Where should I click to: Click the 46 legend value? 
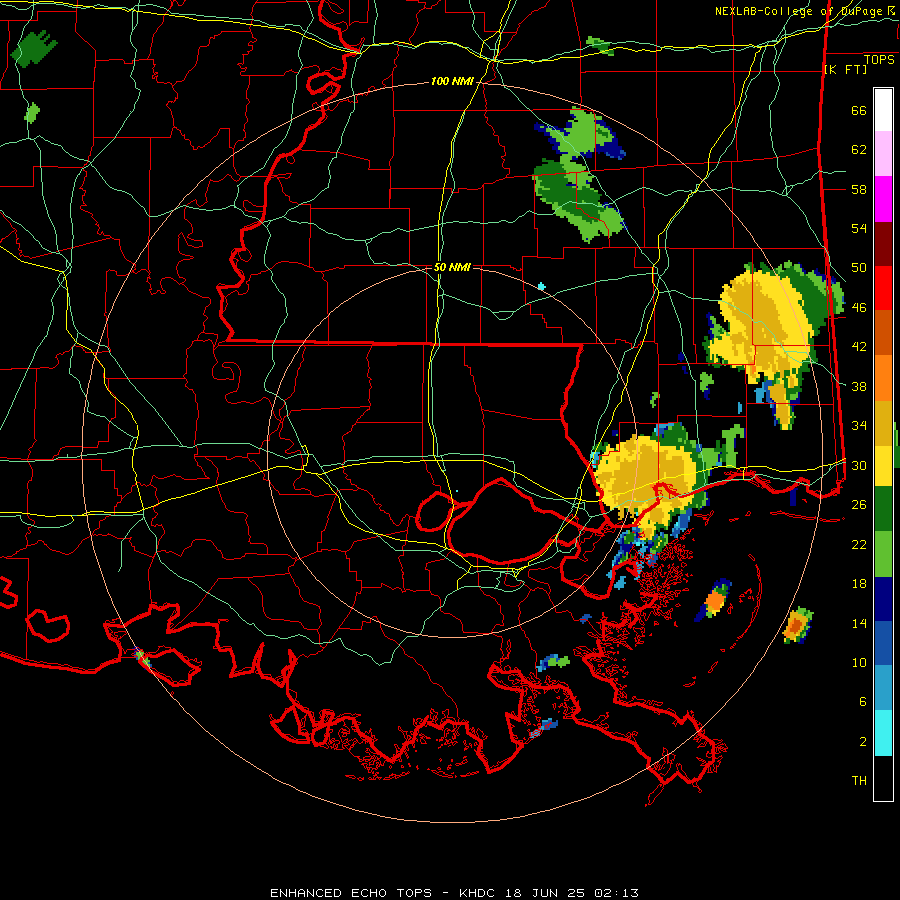(x=859, y=308)
